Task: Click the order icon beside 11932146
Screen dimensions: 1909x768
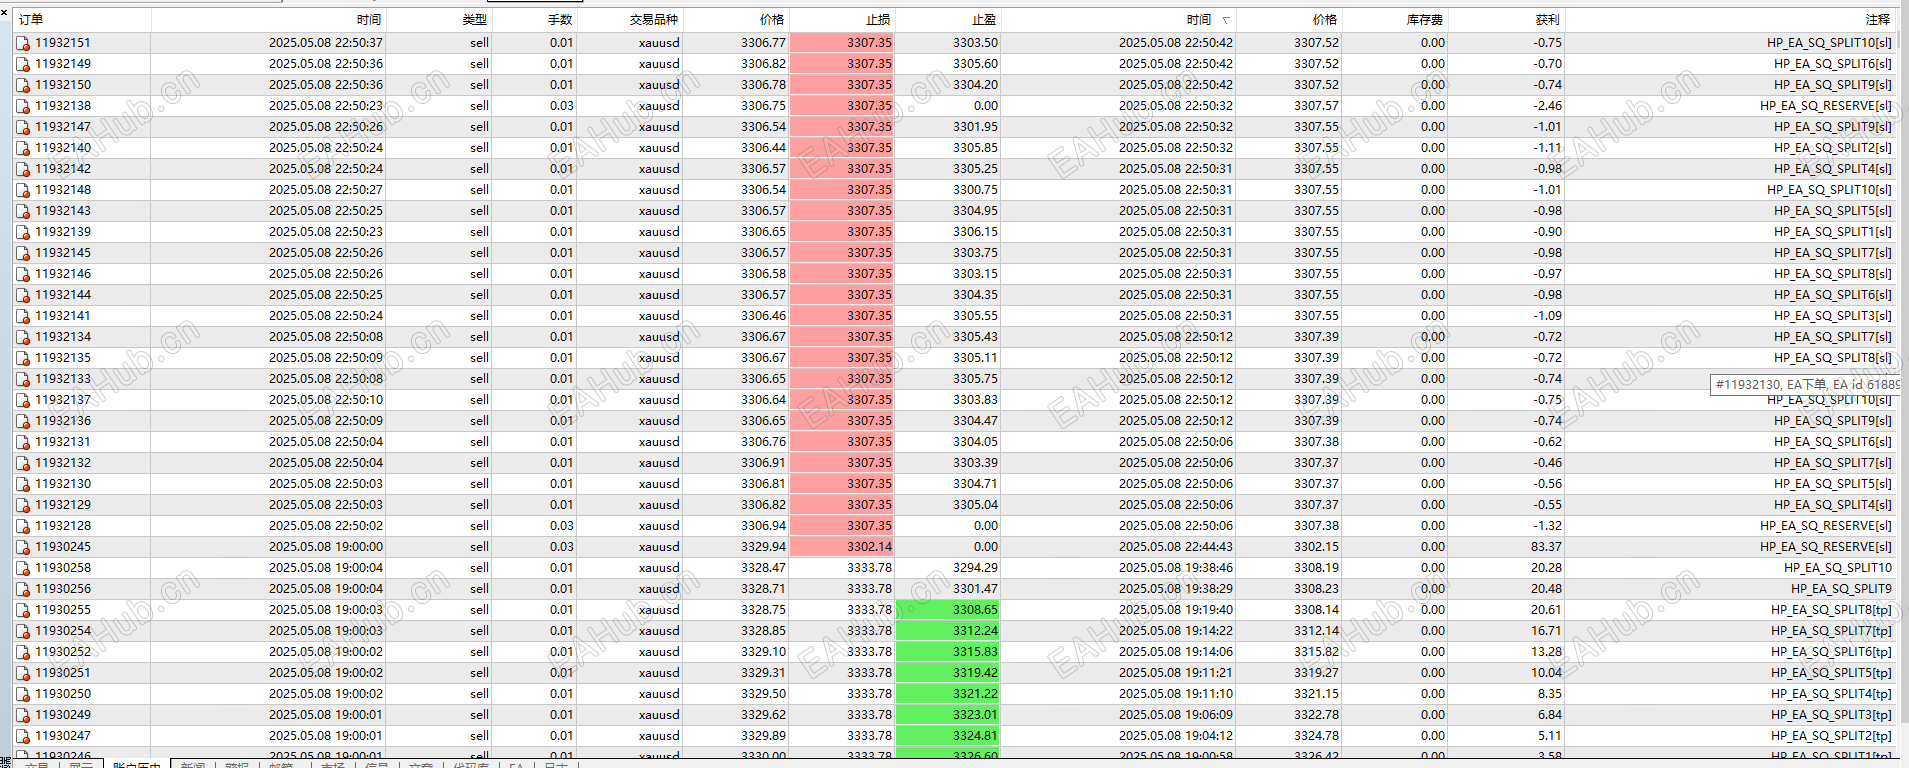Action: click(x=23, y=274)
